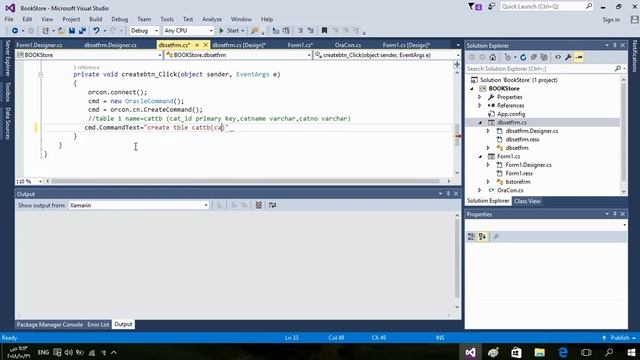This screenshot has width=640, height=360.
Task: Open the BOOKStore project scope dropdown
Action: [x=89, y=55]
